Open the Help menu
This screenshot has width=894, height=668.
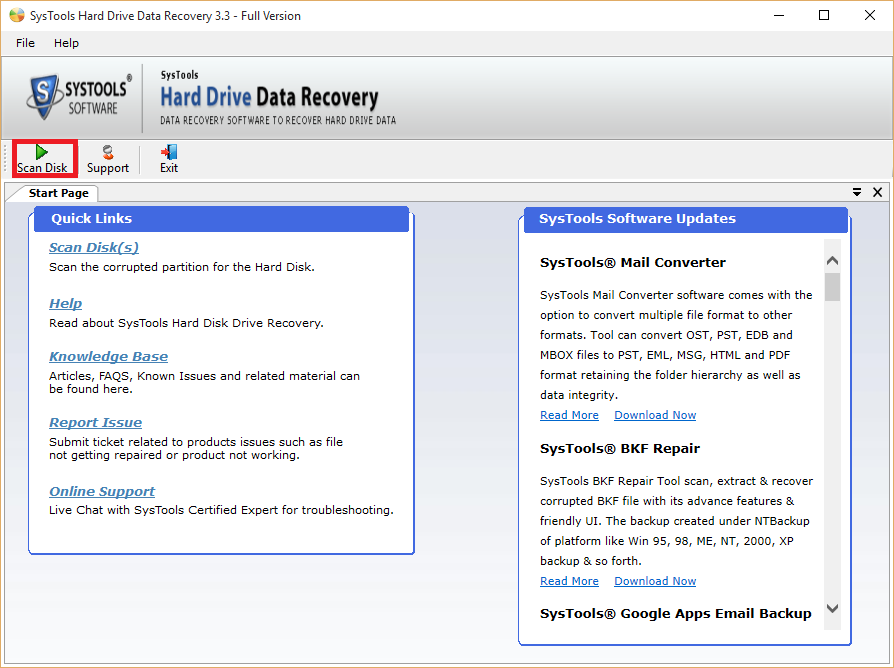(x=66, y=43)
